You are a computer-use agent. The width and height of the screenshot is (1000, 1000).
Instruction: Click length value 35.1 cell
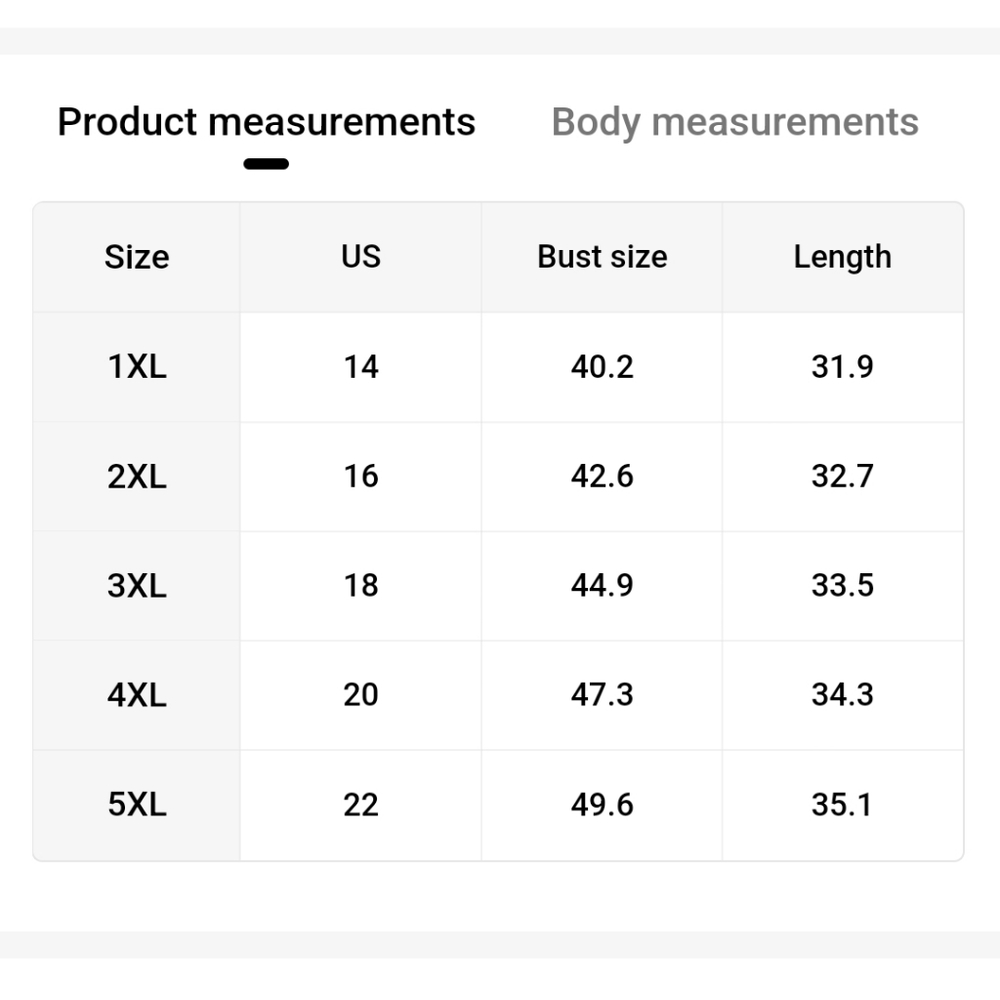click(x=842, y=805)
